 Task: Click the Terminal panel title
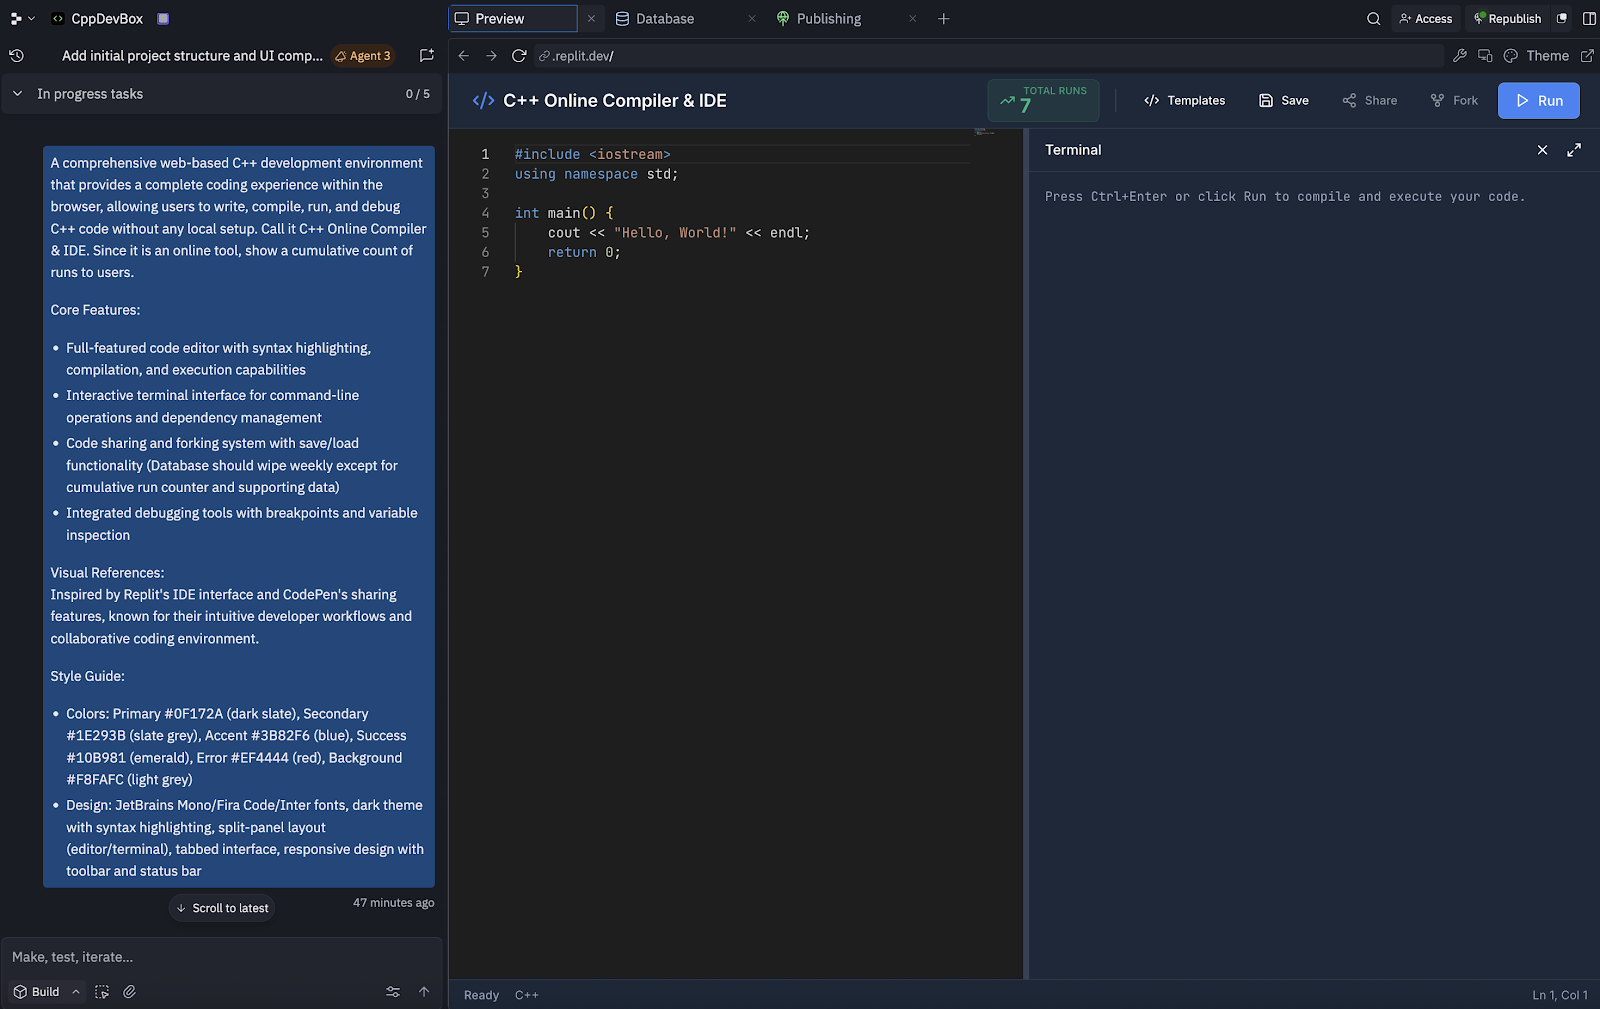point(1073,150)
